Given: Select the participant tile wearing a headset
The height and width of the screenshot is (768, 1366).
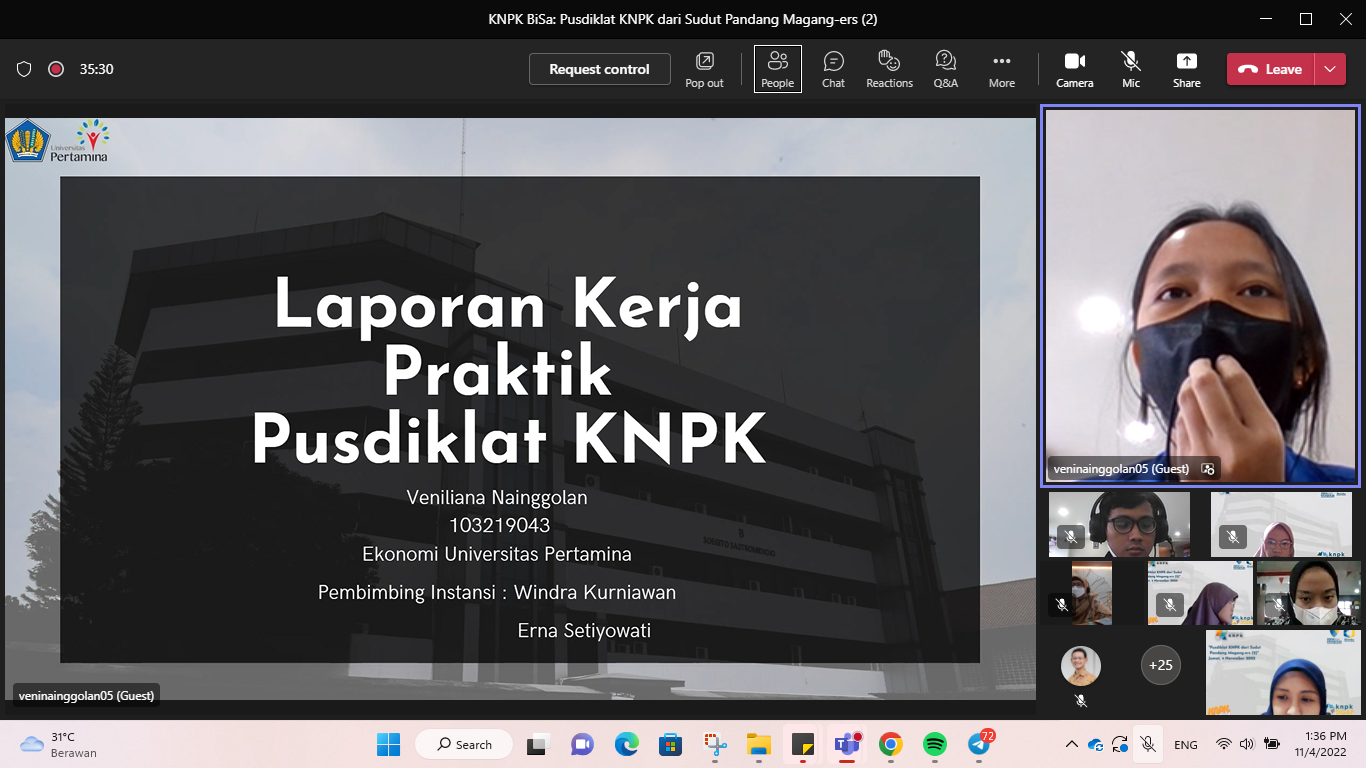Looking at the screenshot, I should pyautogui.click(x=1119, y=524).
